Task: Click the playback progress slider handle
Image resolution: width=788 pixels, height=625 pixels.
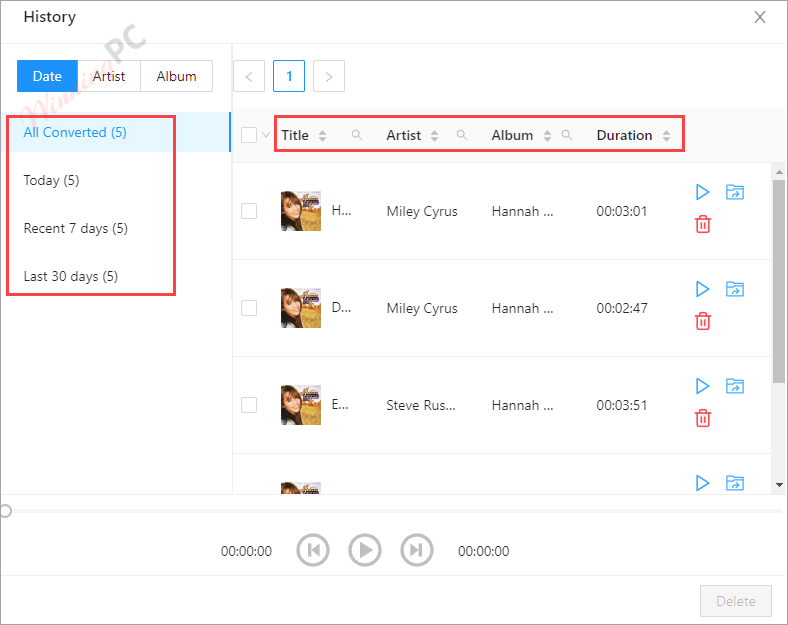Action: (5, 511)
